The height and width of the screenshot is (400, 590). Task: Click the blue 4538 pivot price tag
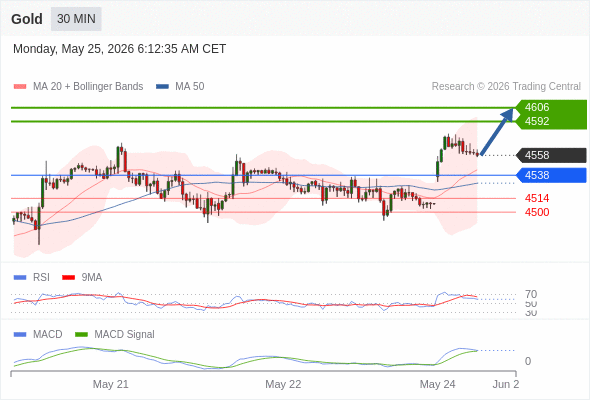[x=551, y=175]
